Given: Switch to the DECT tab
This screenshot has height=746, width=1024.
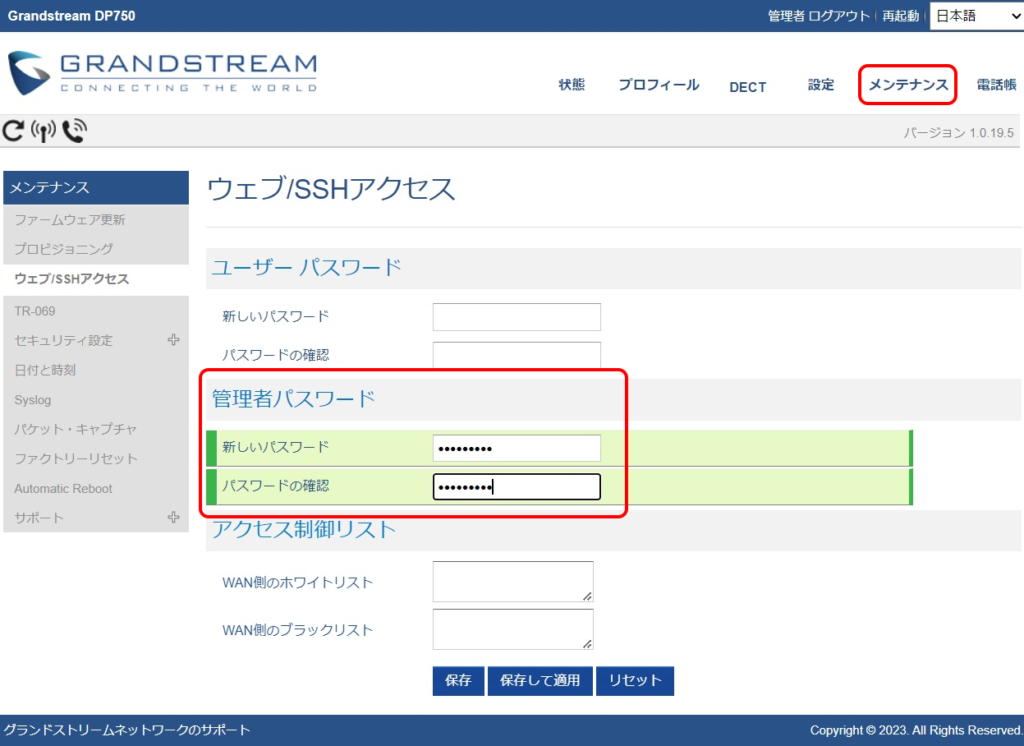Looking at the screenshot, I should coord(747,87).
